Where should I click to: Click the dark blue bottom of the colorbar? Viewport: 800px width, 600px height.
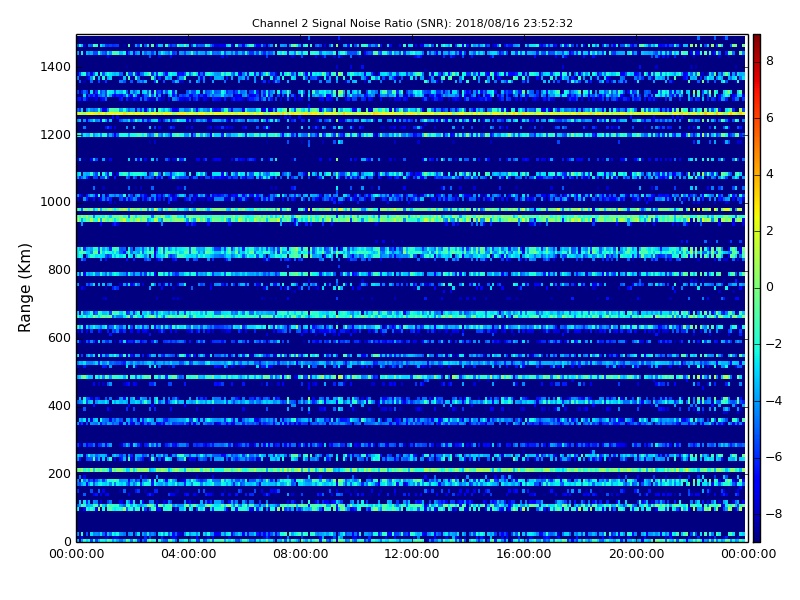pyautogui.click(x=757, y=531)
